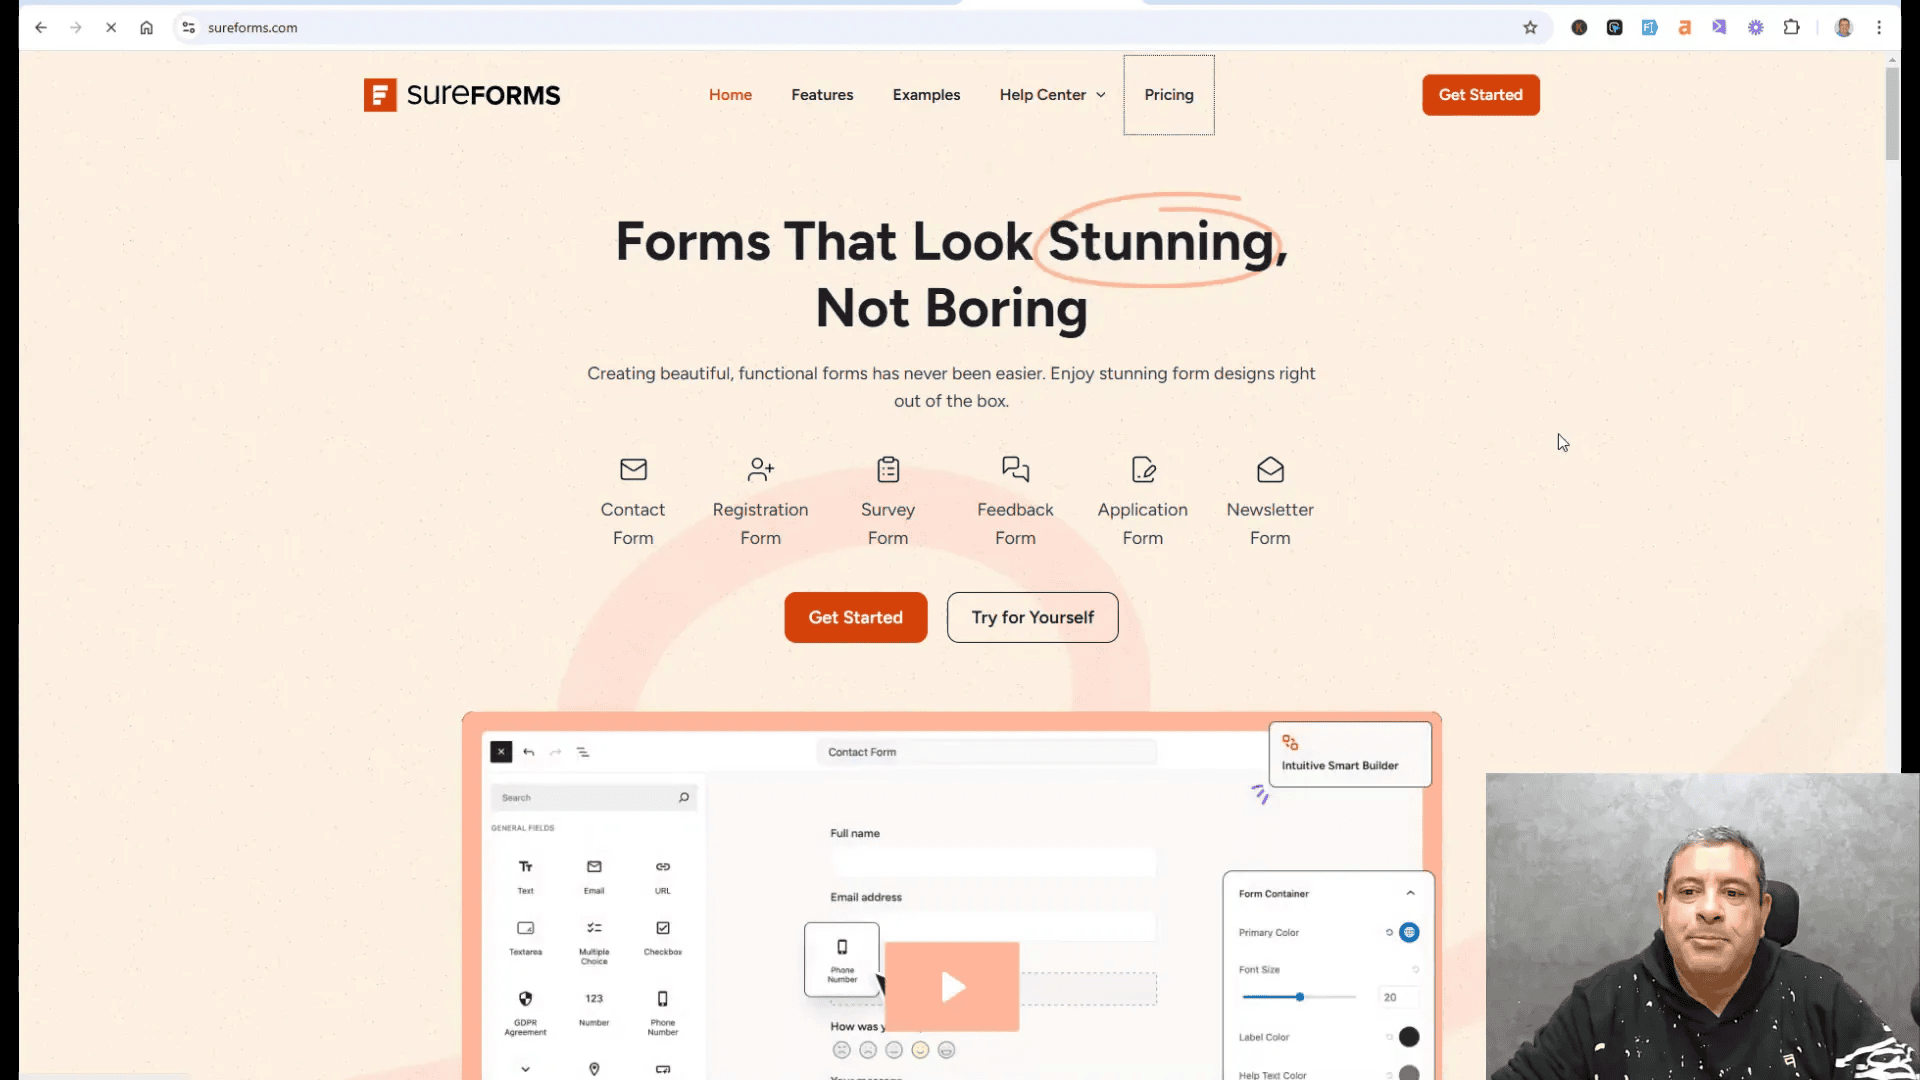
Task: Select the Phone Number field icon
Action: pyautogui.click(x=662, y=998)
